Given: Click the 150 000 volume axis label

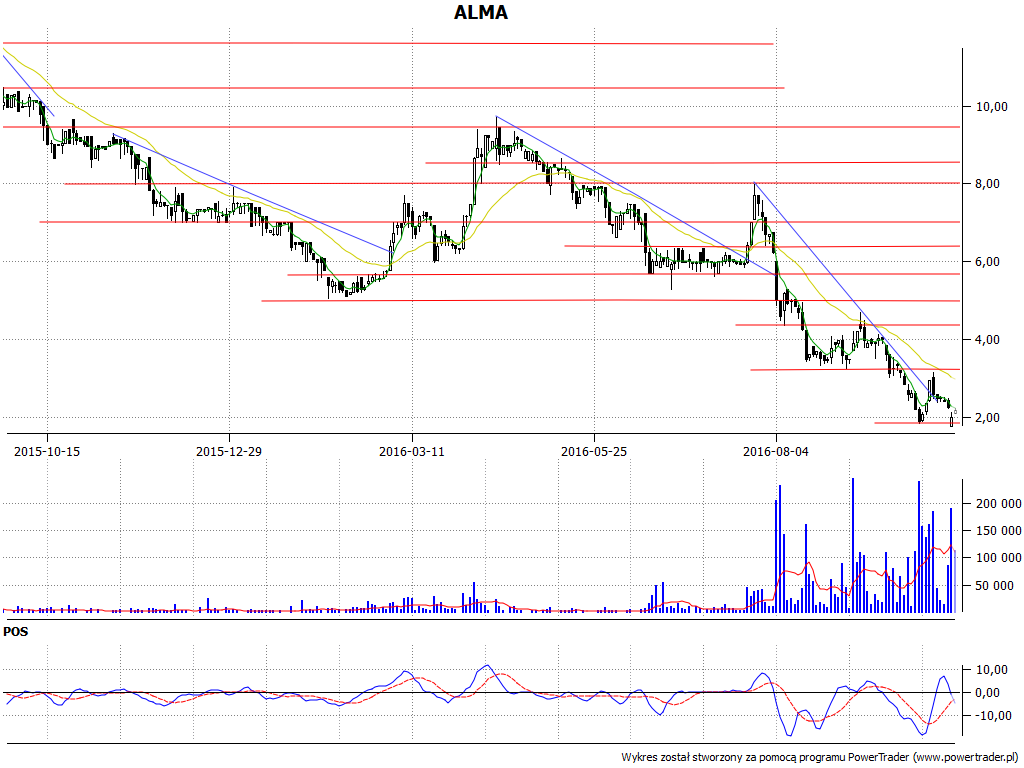Looking at the screenshot, I should pos(999,531).
